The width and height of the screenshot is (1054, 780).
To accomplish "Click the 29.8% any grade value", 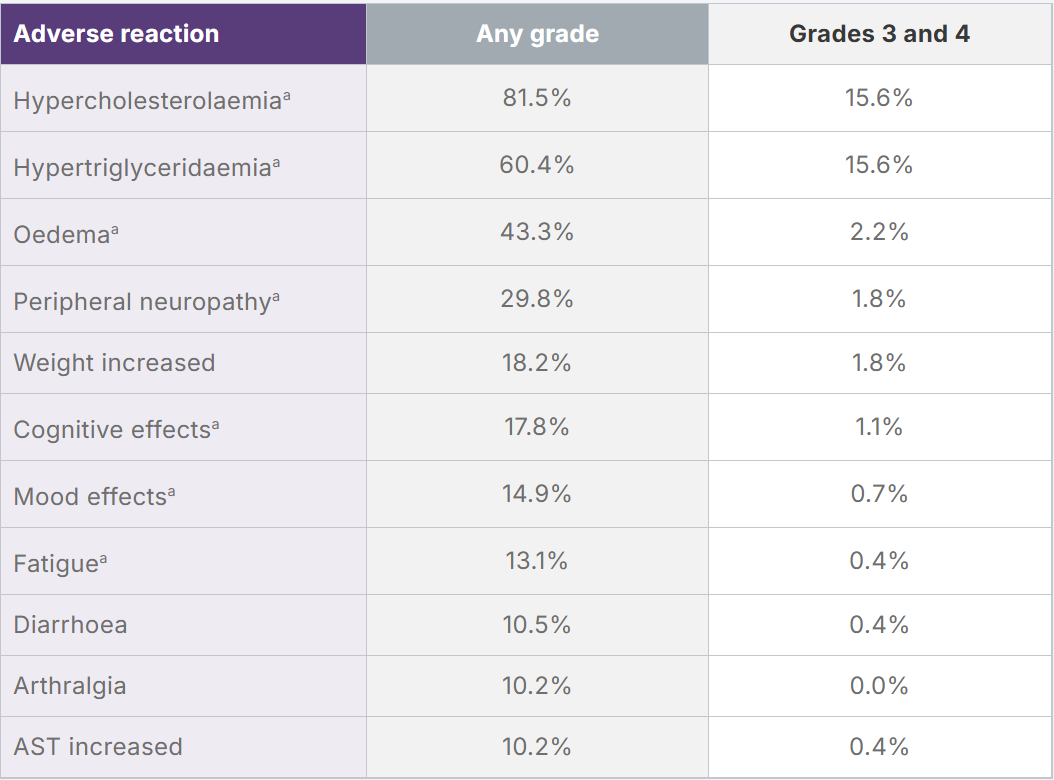I will coord(537,299).
